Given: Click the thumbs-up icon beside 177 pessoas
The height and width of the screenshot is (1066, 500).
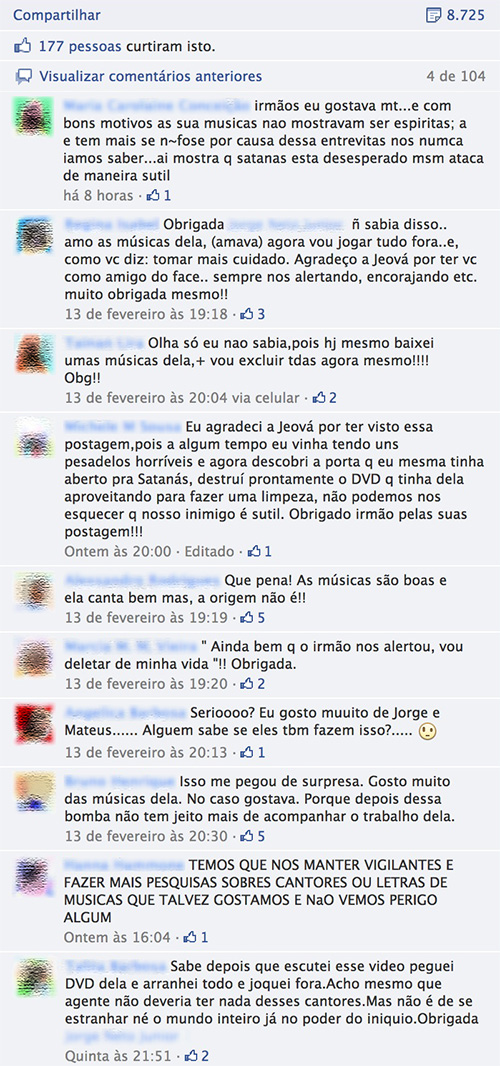Looking at the screenshot, I should coord(23,48).
